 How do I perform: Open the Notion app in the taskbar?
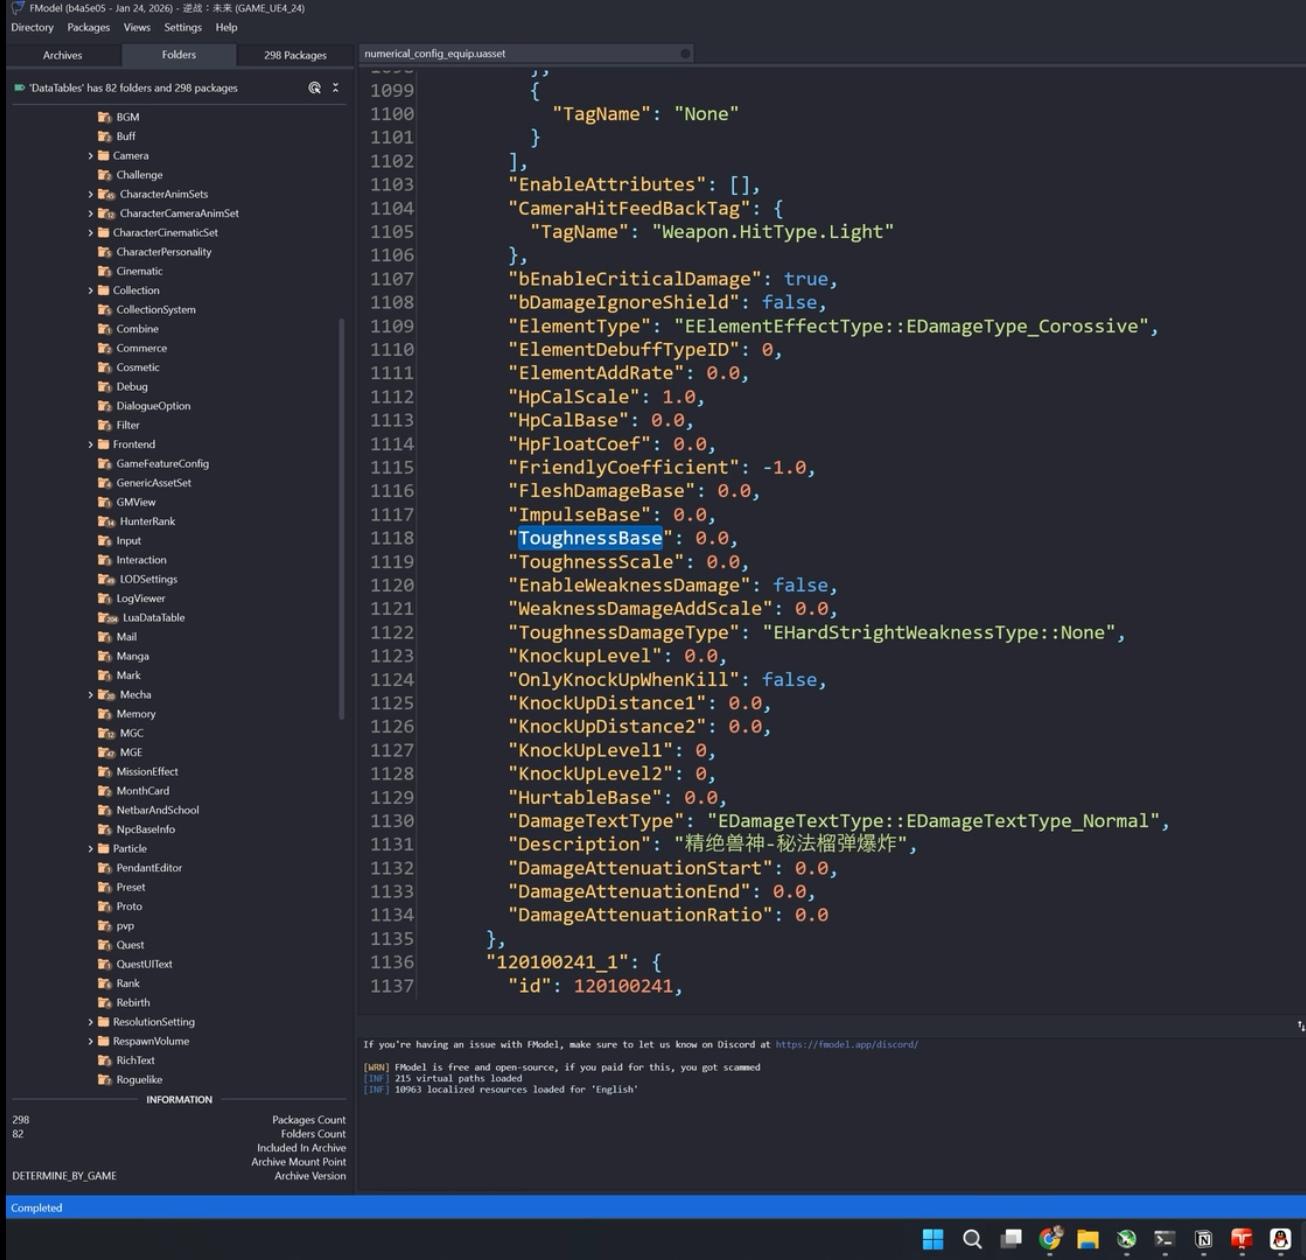point(1203,1239)
